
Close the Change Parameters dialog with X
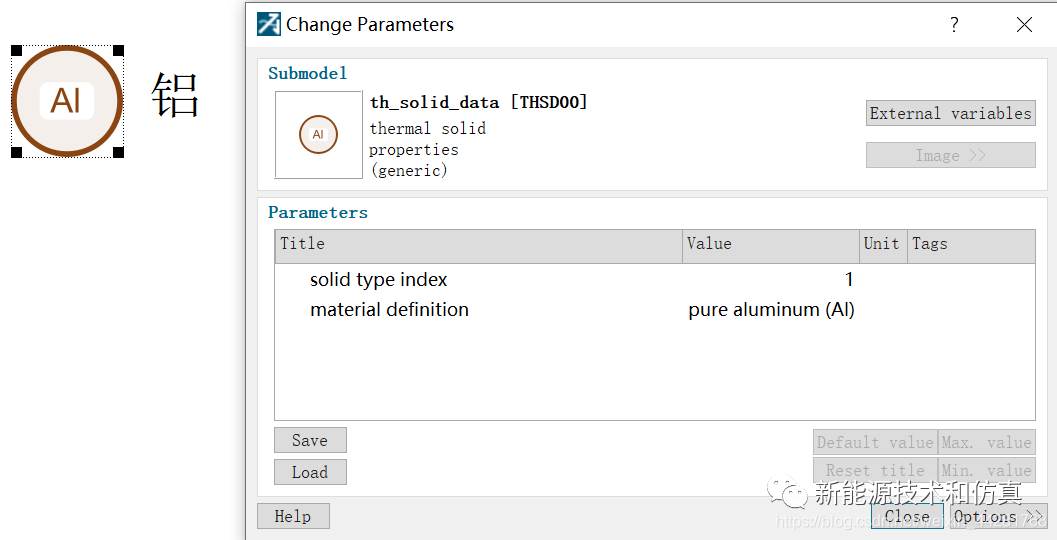1024,25
